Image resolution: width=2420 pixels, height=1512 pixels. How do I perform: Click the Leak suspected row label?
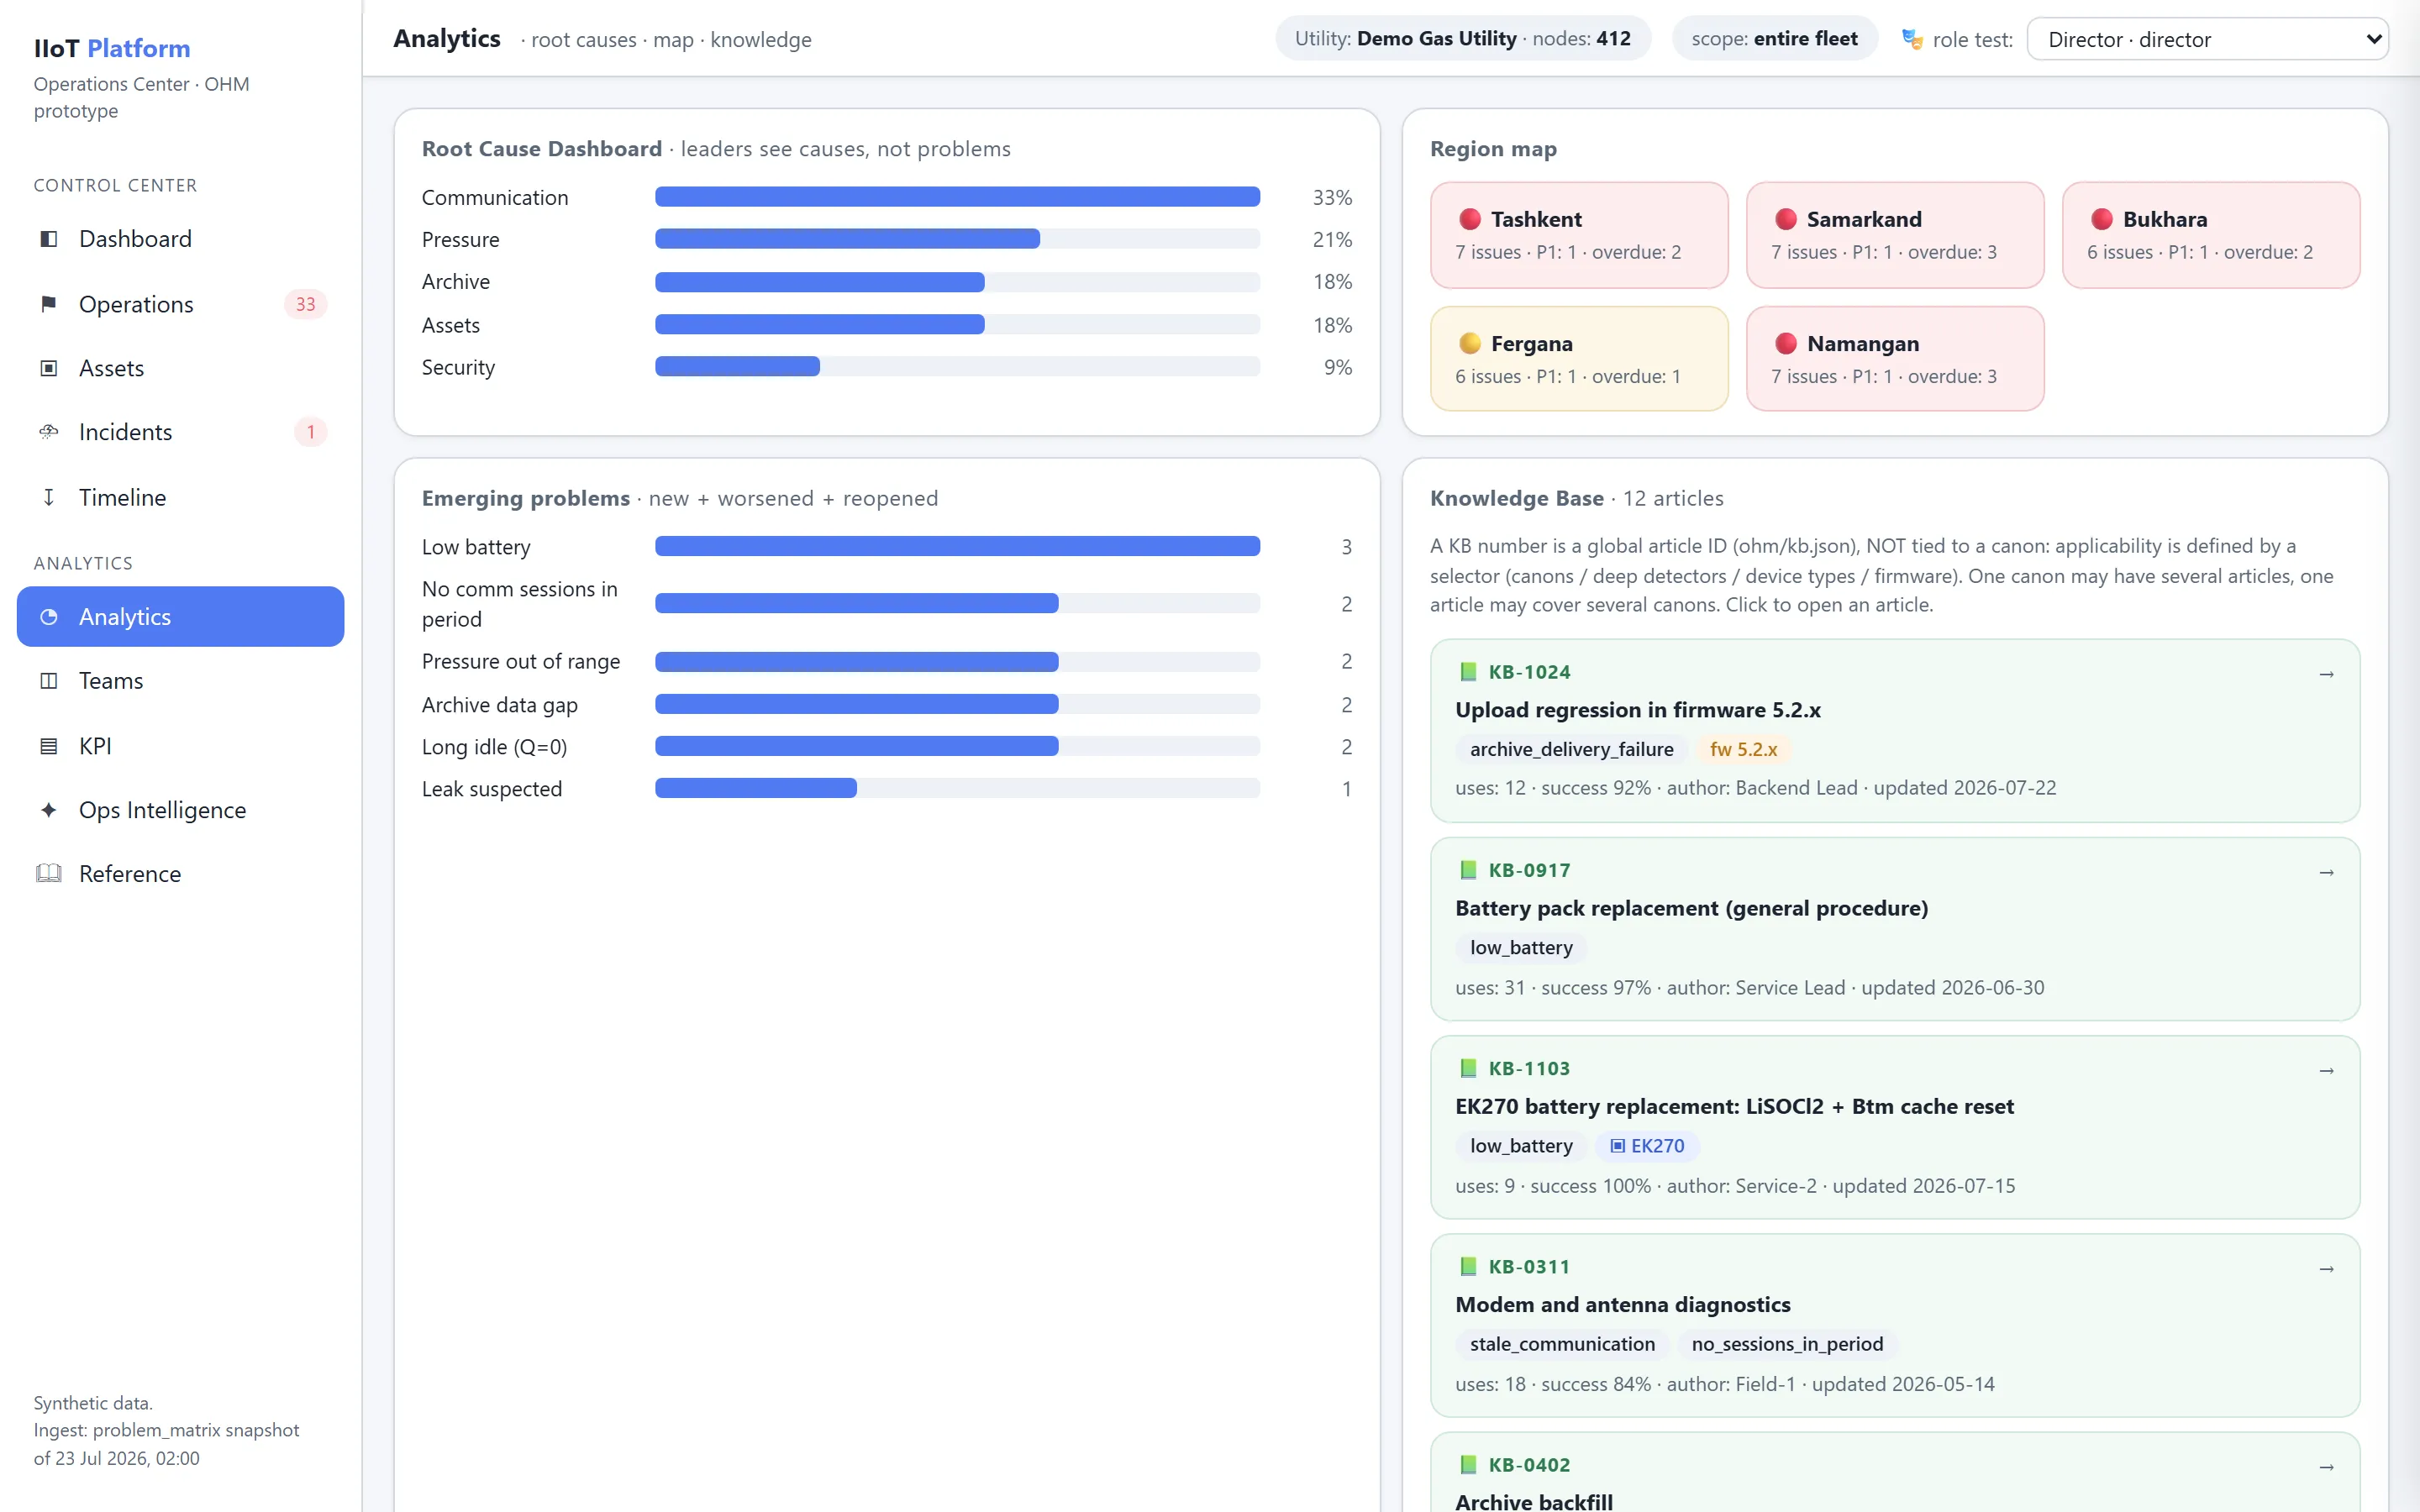coord(491,789)
